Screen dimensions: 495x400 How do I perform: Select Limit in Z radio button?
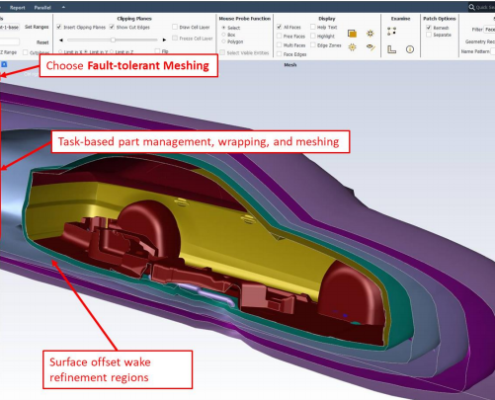click(x=112, y=52)
